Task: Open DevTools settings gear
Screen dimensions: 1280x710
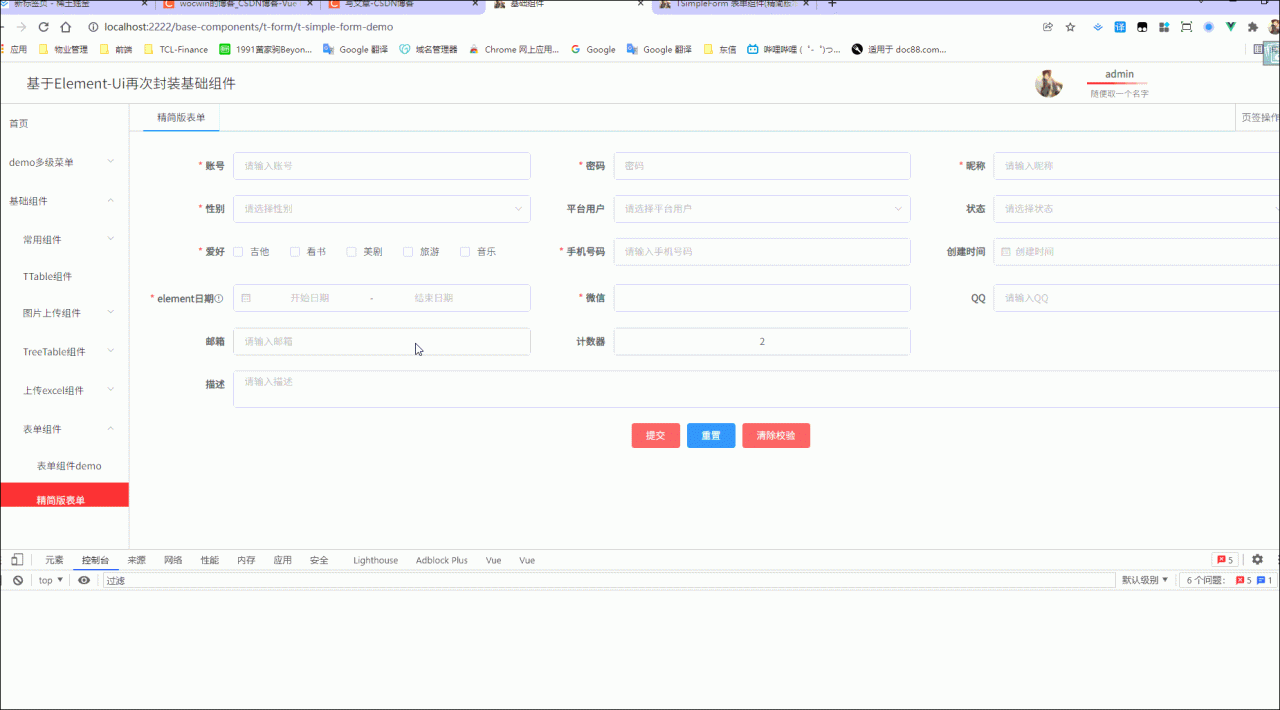Action: coord(1257,560)
